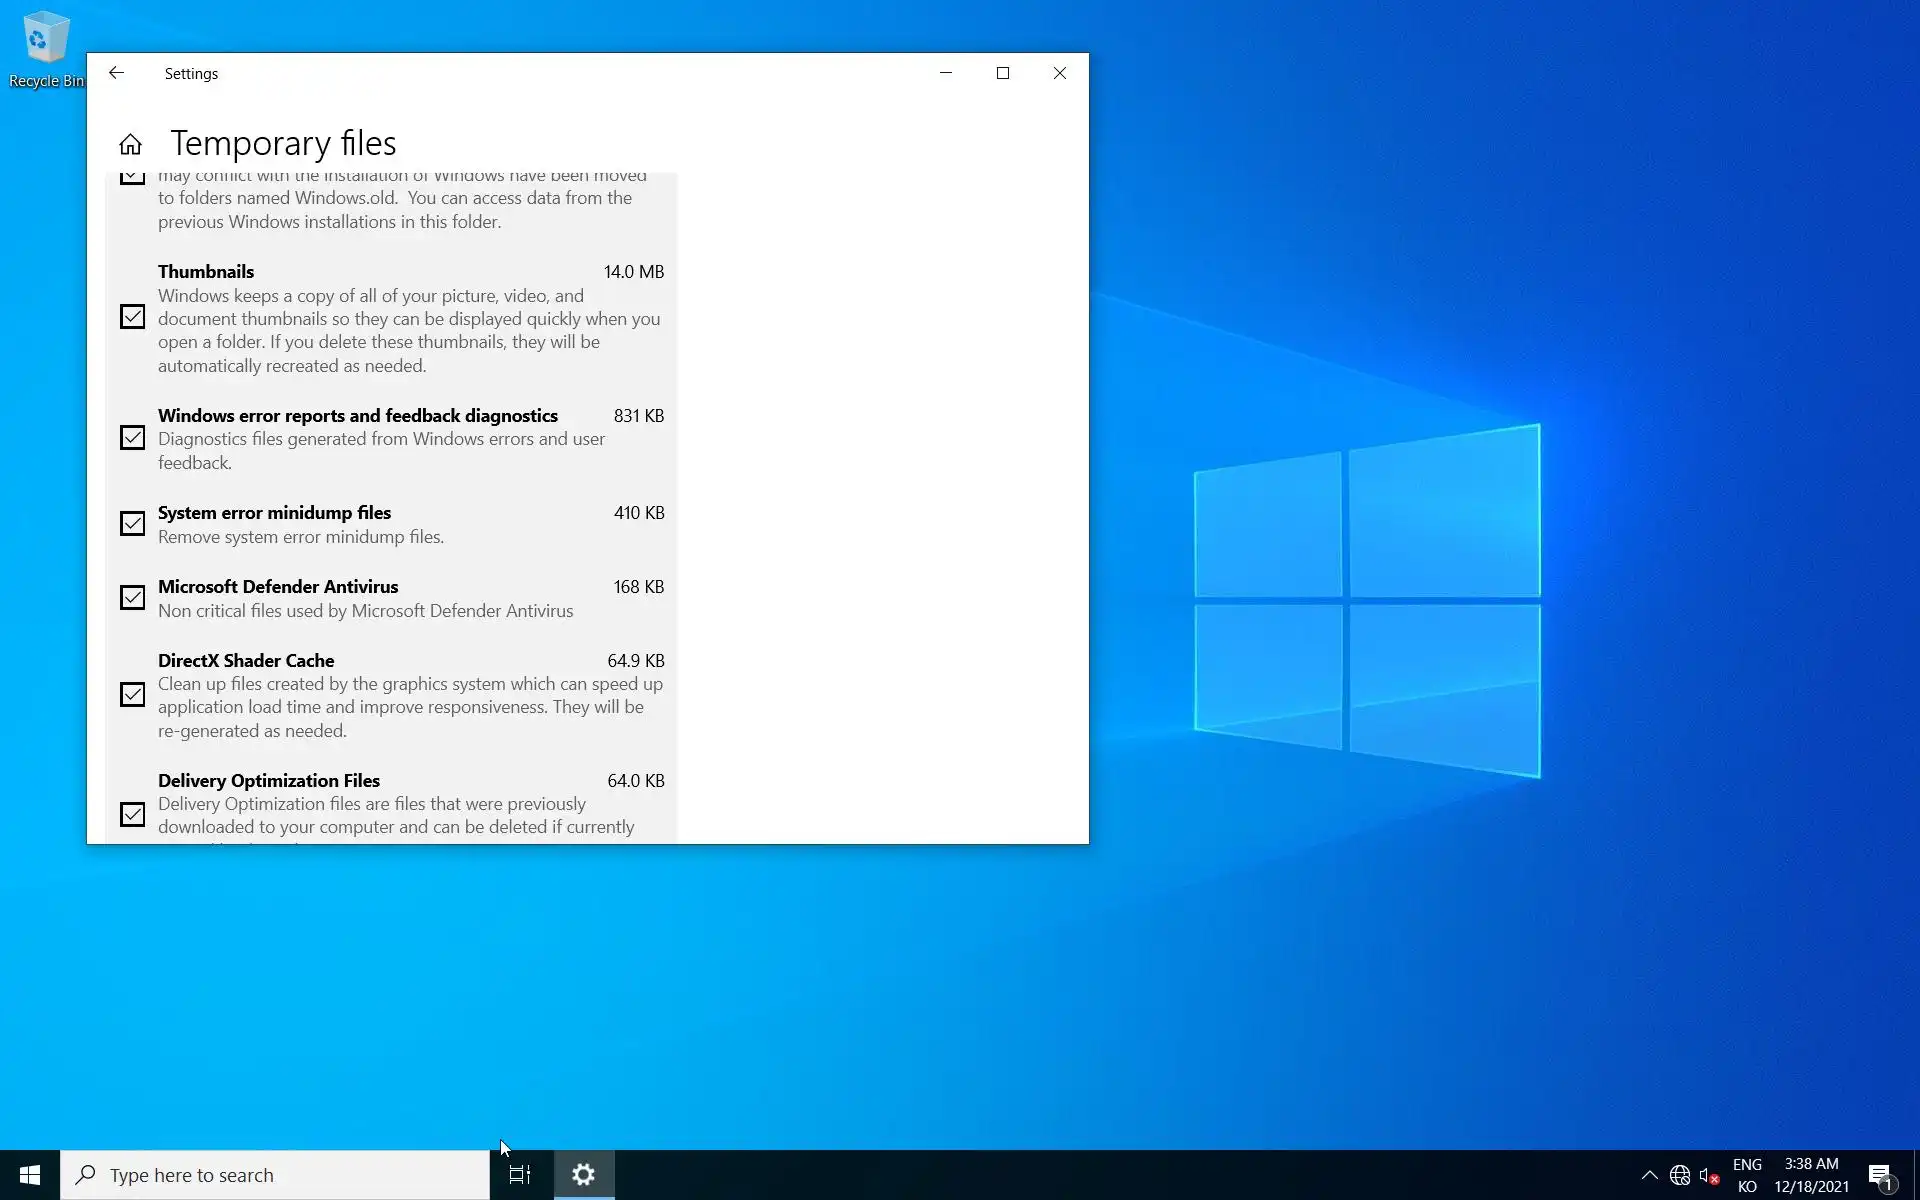Go back using the Settings back arrow
Screen dimensions: 1920x1200
click(116, 73)
